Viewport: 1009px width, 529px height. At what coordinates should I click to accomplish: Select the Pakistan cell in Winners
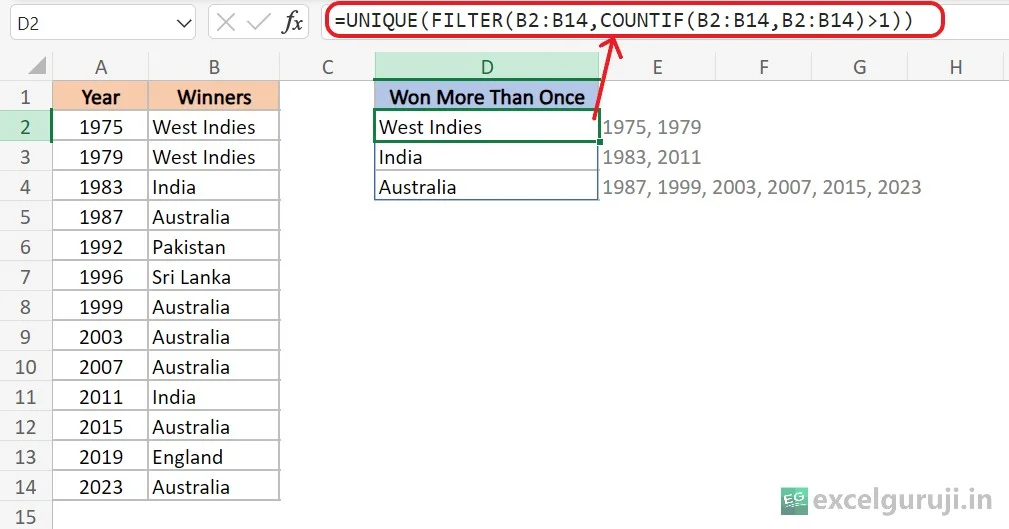[x=214, y=246]
